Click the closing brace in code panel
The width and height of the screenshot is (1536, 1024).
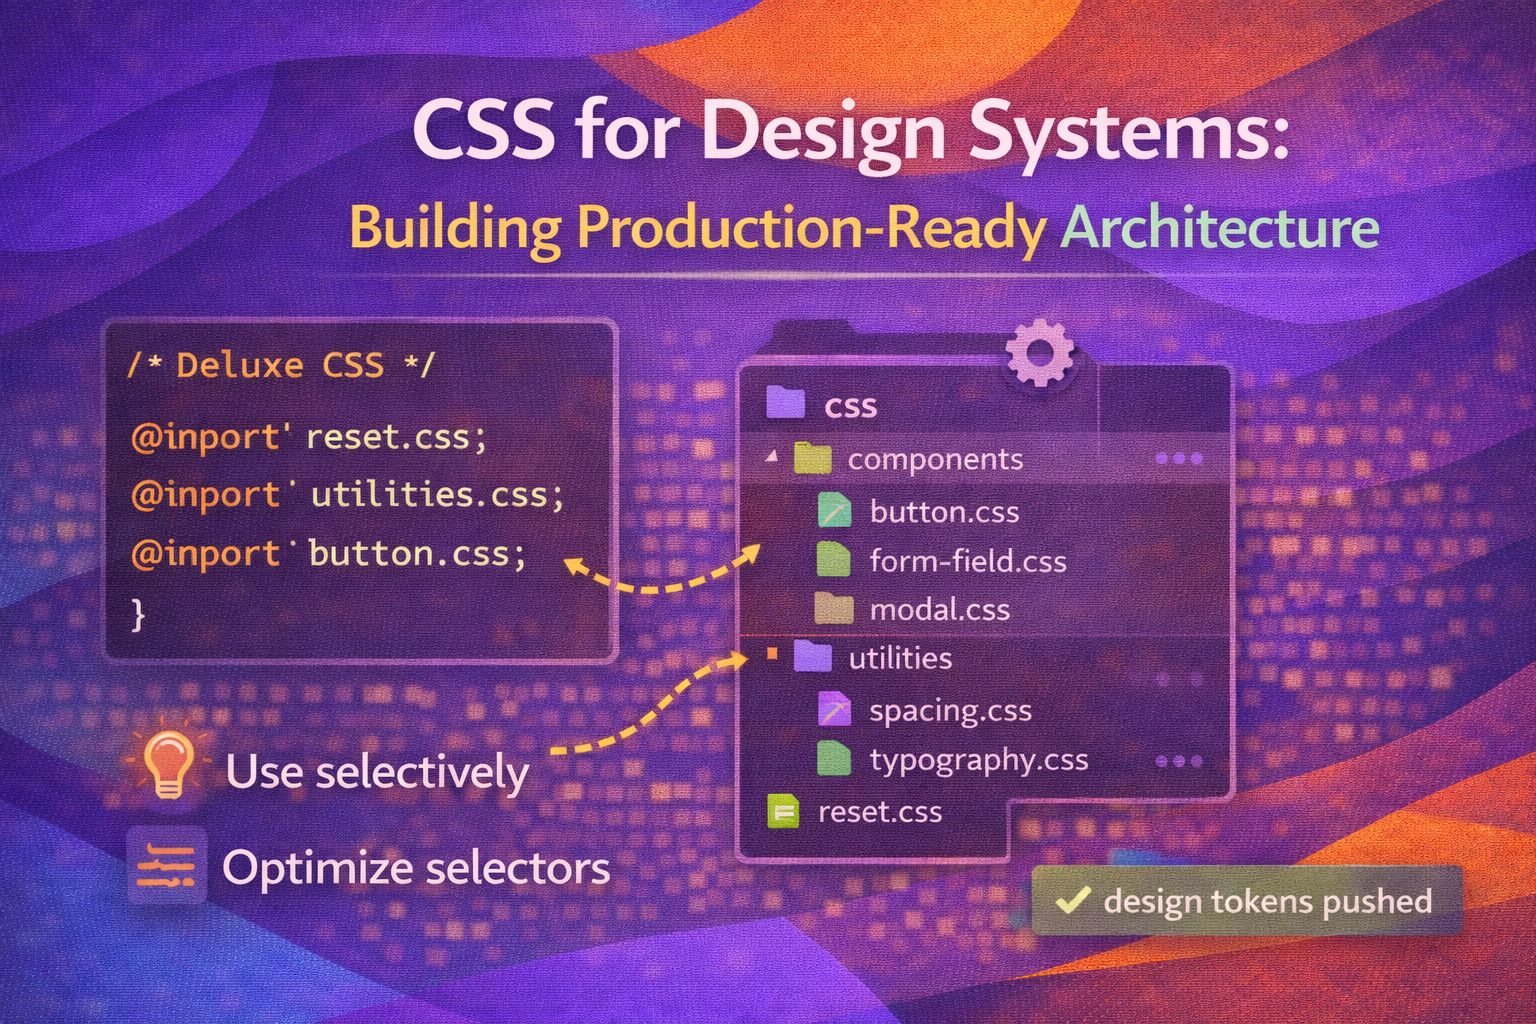pos(138,613)
